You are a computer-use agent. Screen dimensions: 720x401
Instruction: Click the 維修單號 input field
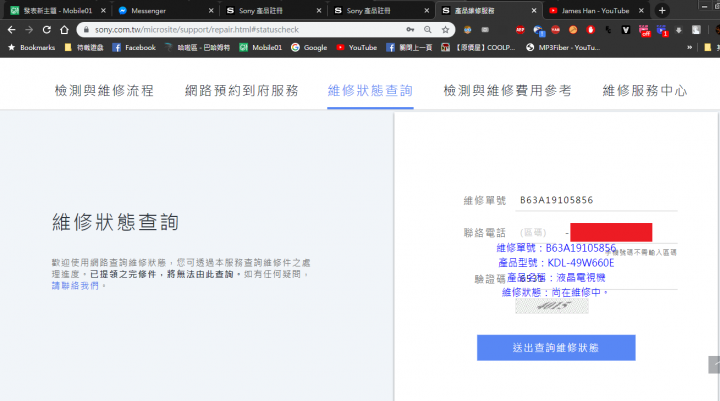pyautogui.click(x=596, y=200)
